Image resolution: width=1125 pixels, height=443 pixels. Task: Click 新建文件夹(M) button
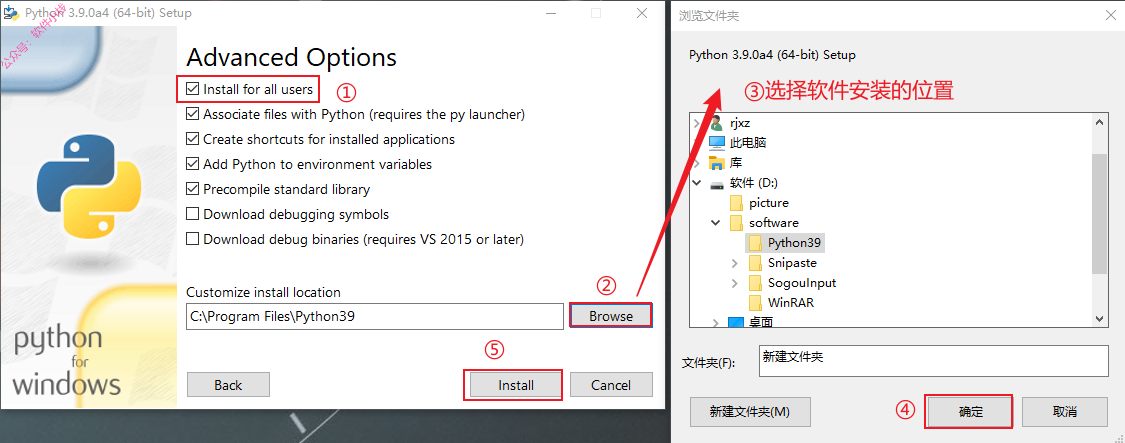750,412
